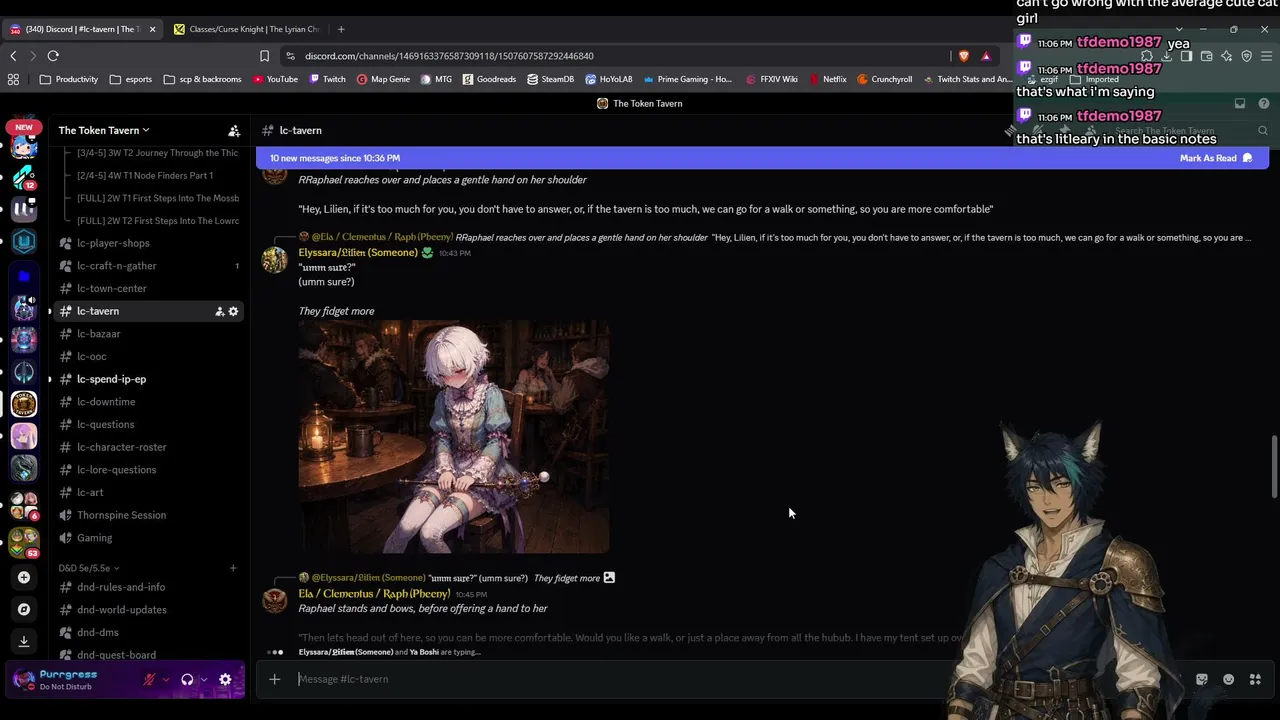
Task: Open Discover servers compass icon
Action: tap(24, 609)
